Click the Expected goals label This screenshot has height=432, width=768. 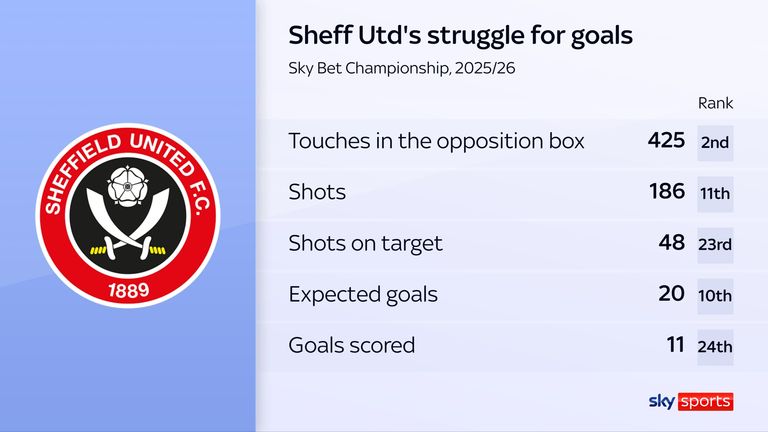[363, 294]
